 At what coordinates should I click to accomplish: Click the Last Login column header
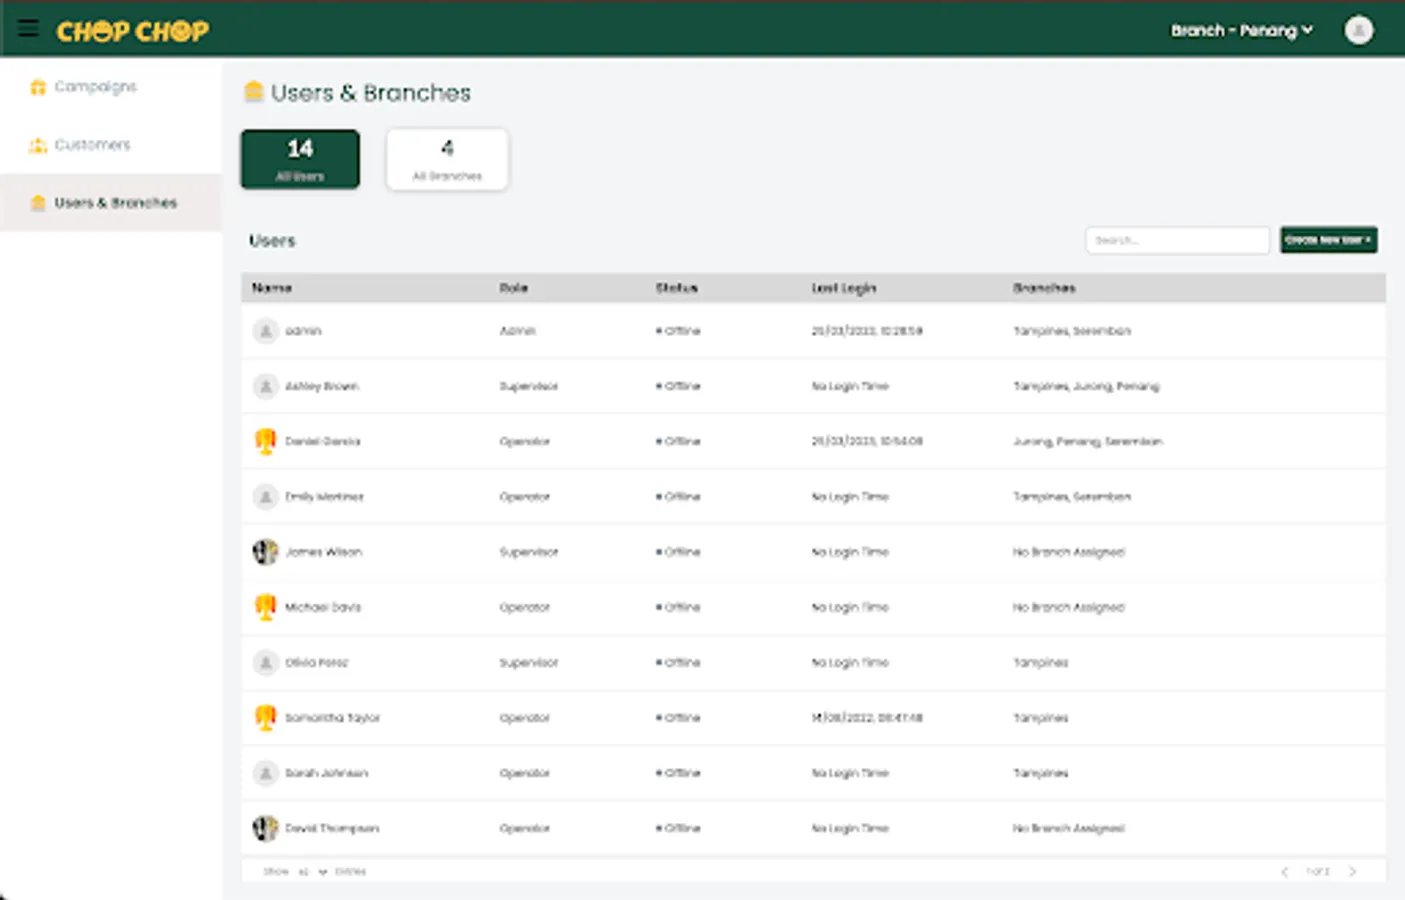point(844,288)
